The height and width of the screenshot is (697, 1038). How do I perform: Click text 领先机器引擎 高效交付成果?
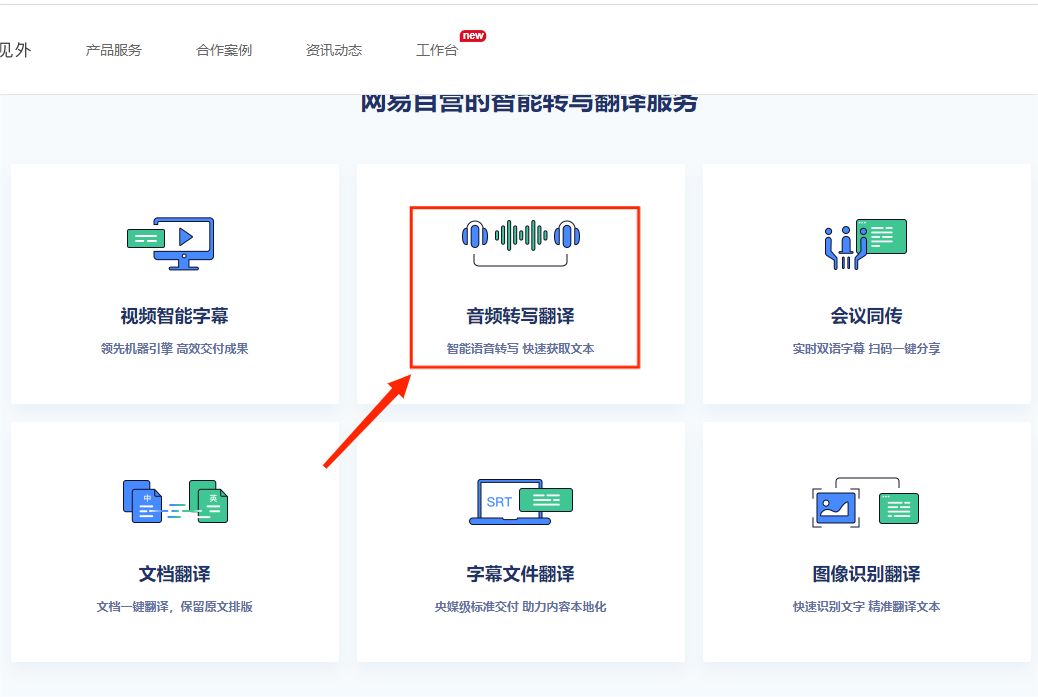174,349
